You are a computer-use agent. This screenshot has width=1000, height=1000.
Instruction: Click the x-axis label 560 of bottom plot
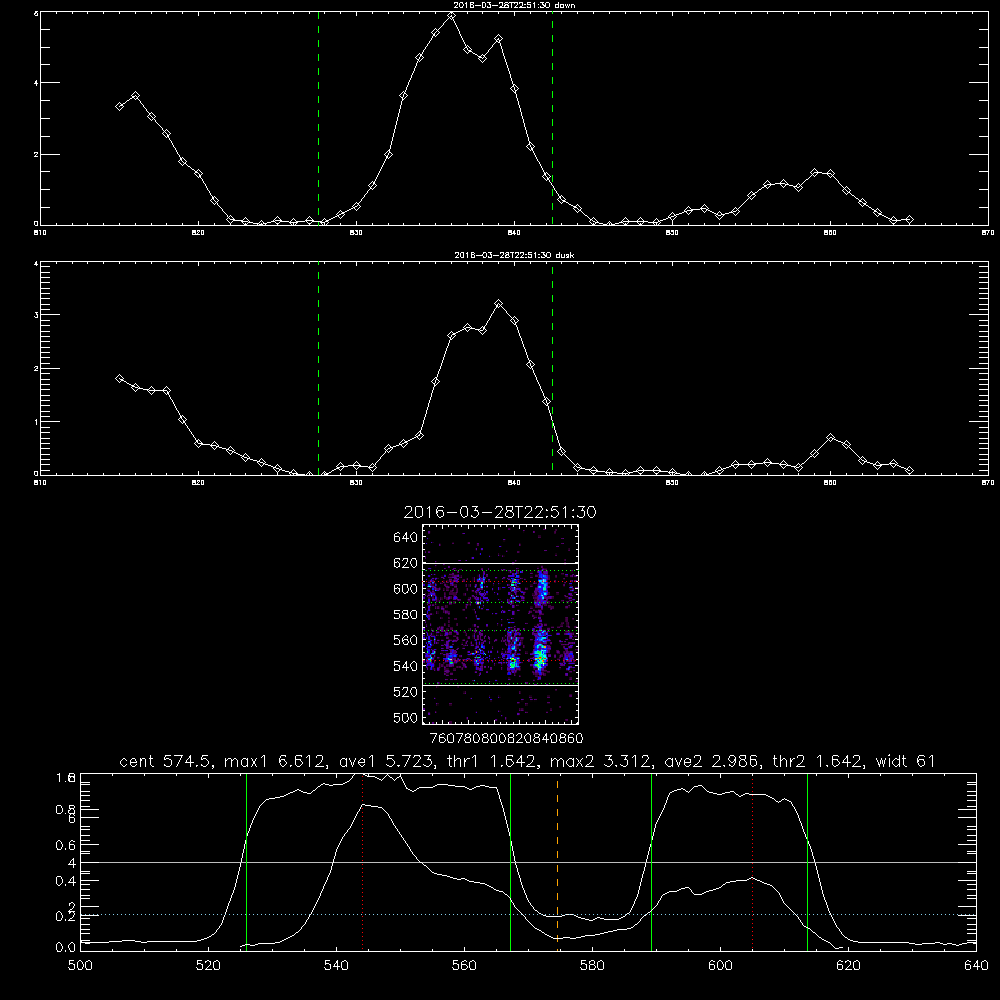[x=464, y=966]
